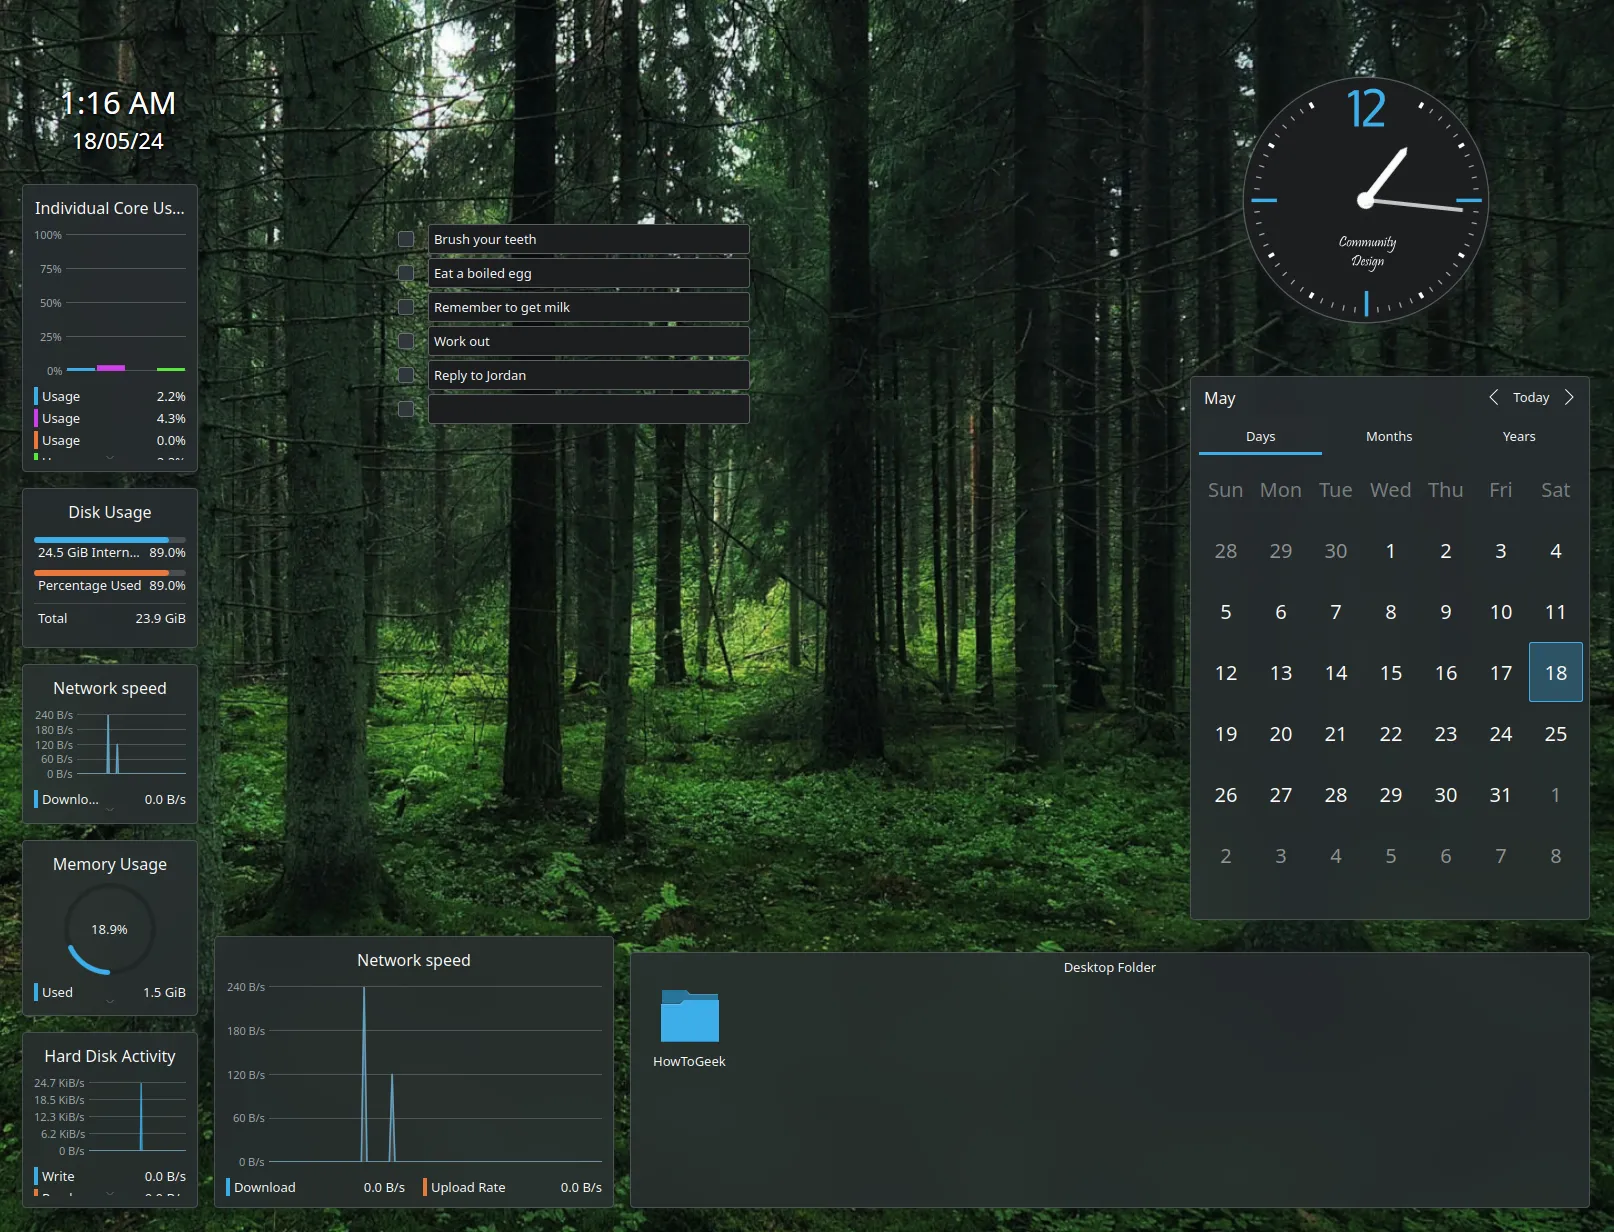Select May 25 on the calendar
Viewport: 1614px width, 1232px height.
1555,733
